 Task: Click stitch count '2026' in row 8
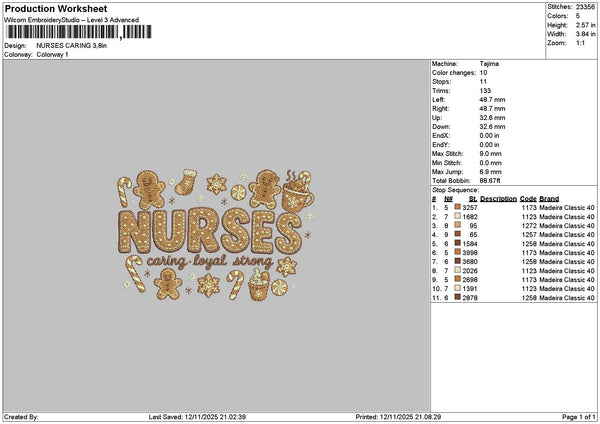coord(470,271)
